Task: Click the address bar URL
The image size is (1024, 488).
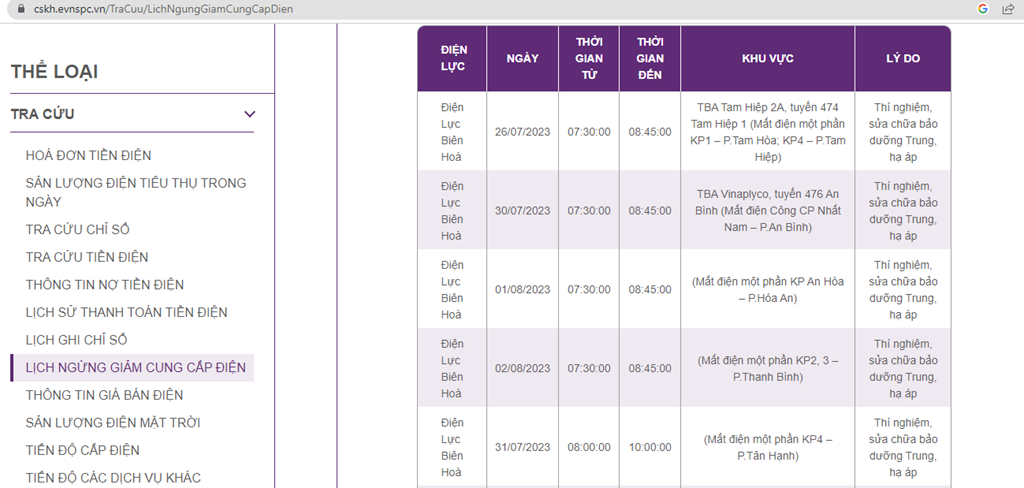Action: click(163, 9)
